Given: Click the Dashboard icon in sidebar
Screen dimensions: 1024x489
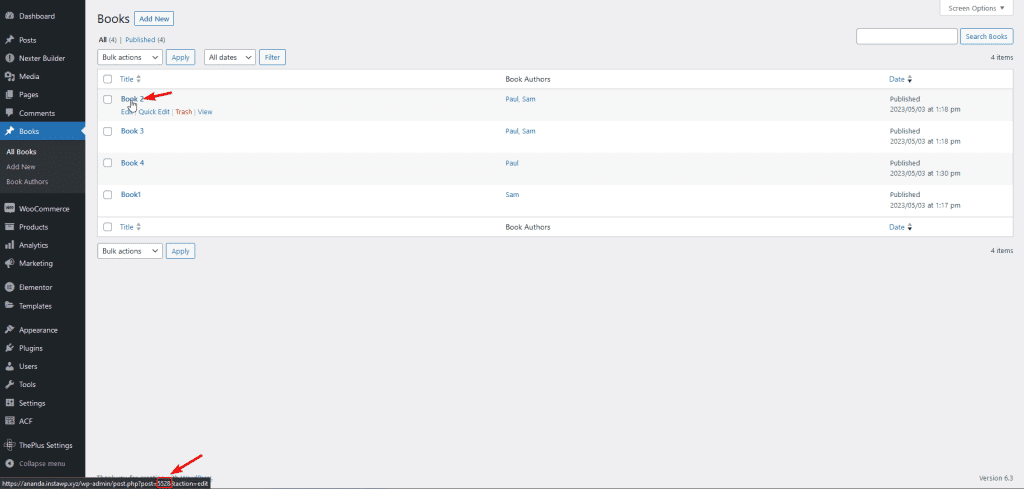Looking at the screenshot, I should click(9, 17).
